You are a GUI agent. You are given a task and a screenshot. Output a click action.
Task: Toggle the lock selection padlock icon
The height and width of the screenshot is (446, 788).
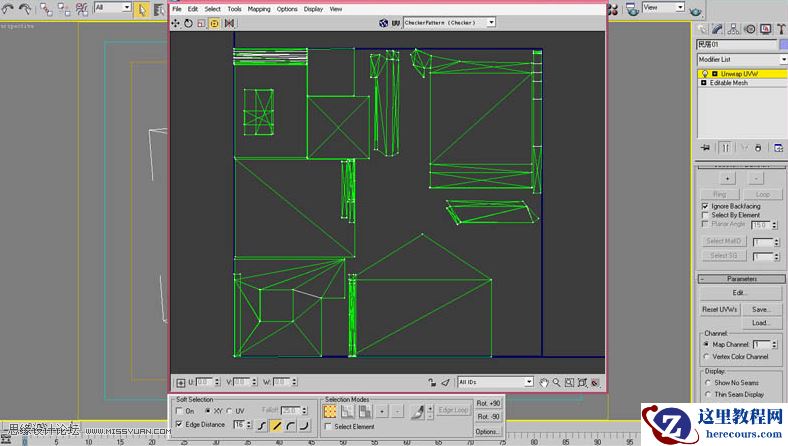(x=432, y=383)
